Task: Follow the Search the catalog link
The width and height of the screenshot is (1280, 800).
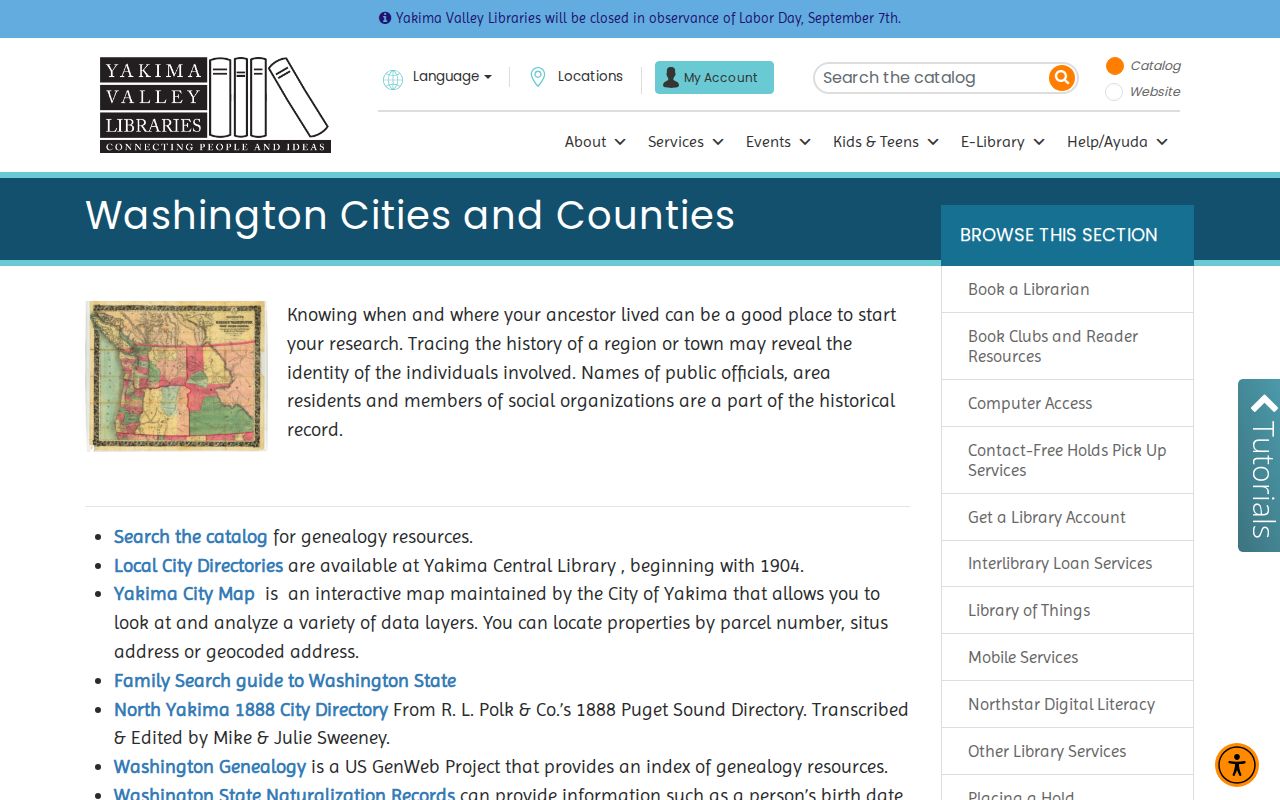Action: (x=190, y=537)
